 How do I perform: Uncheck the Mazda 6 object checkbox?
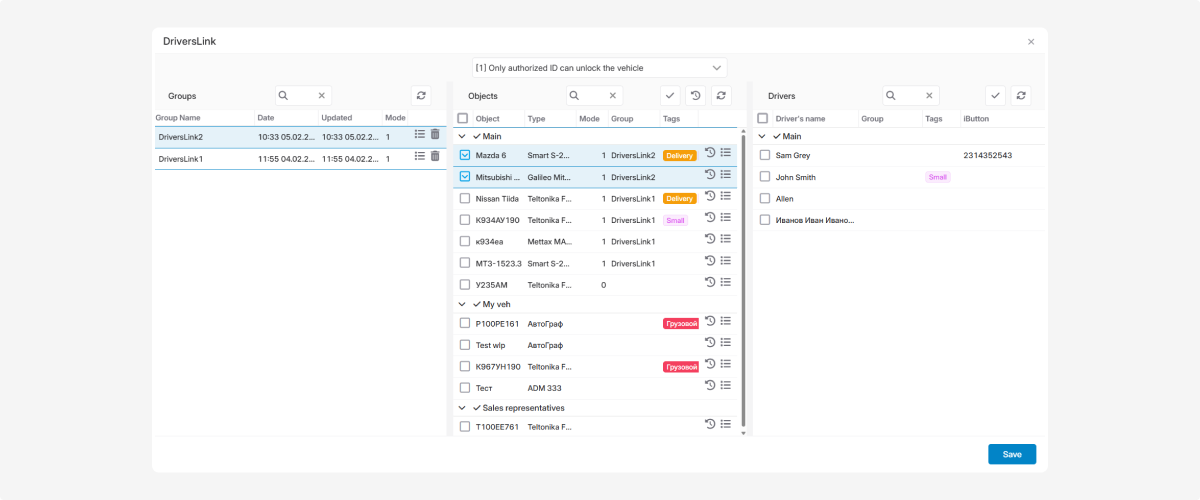pyautogui.click(x=464, y=155)
